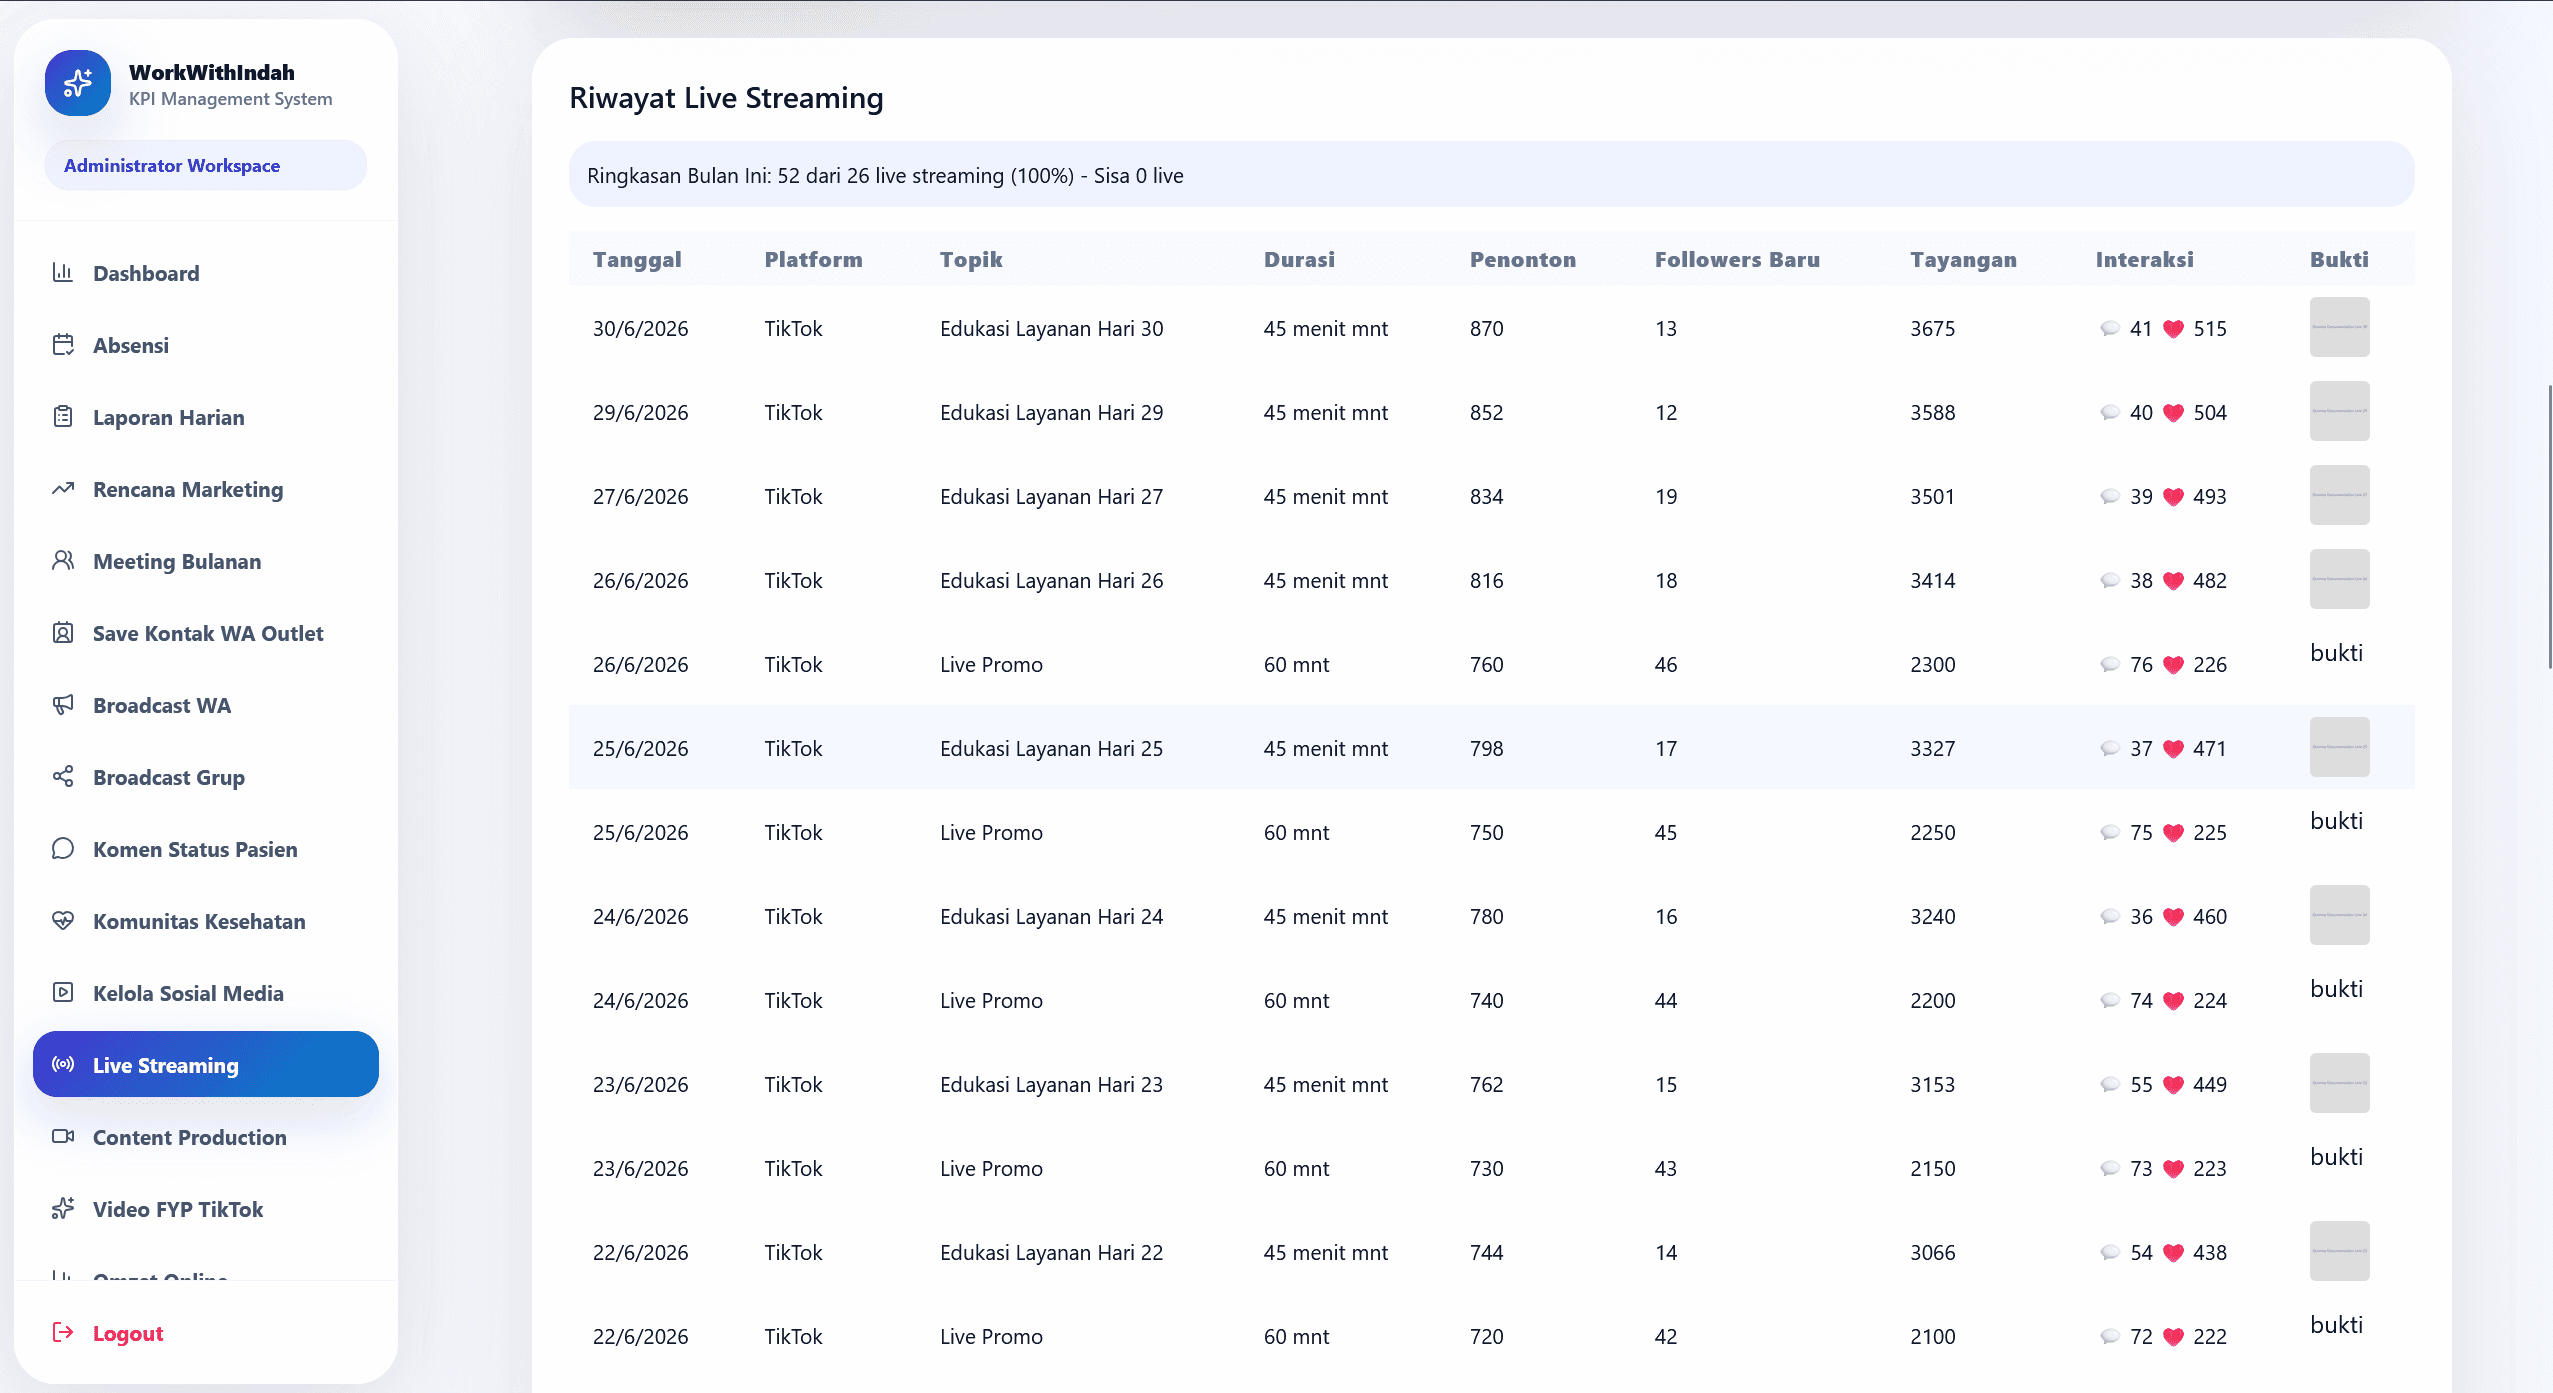This screenshot has height=1393, width=2553.
Task: Click the Dashboard bar chart icon
Action: click(x=63, y=272)
